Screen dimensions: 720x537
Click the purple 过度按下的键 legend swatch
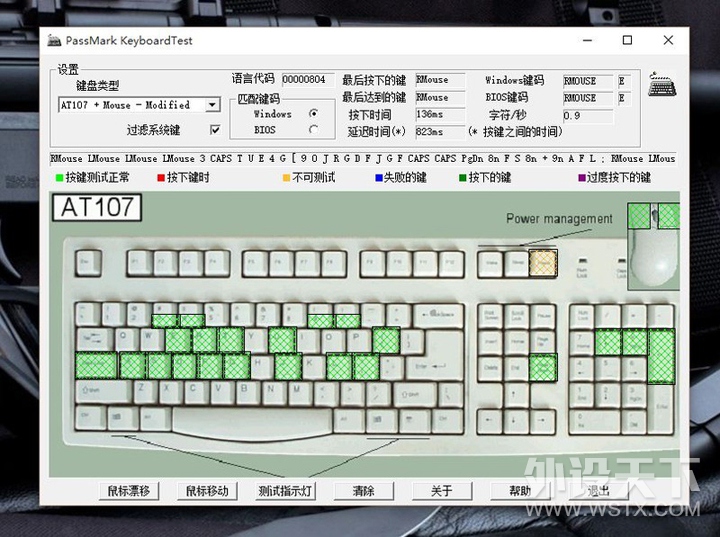582,178
